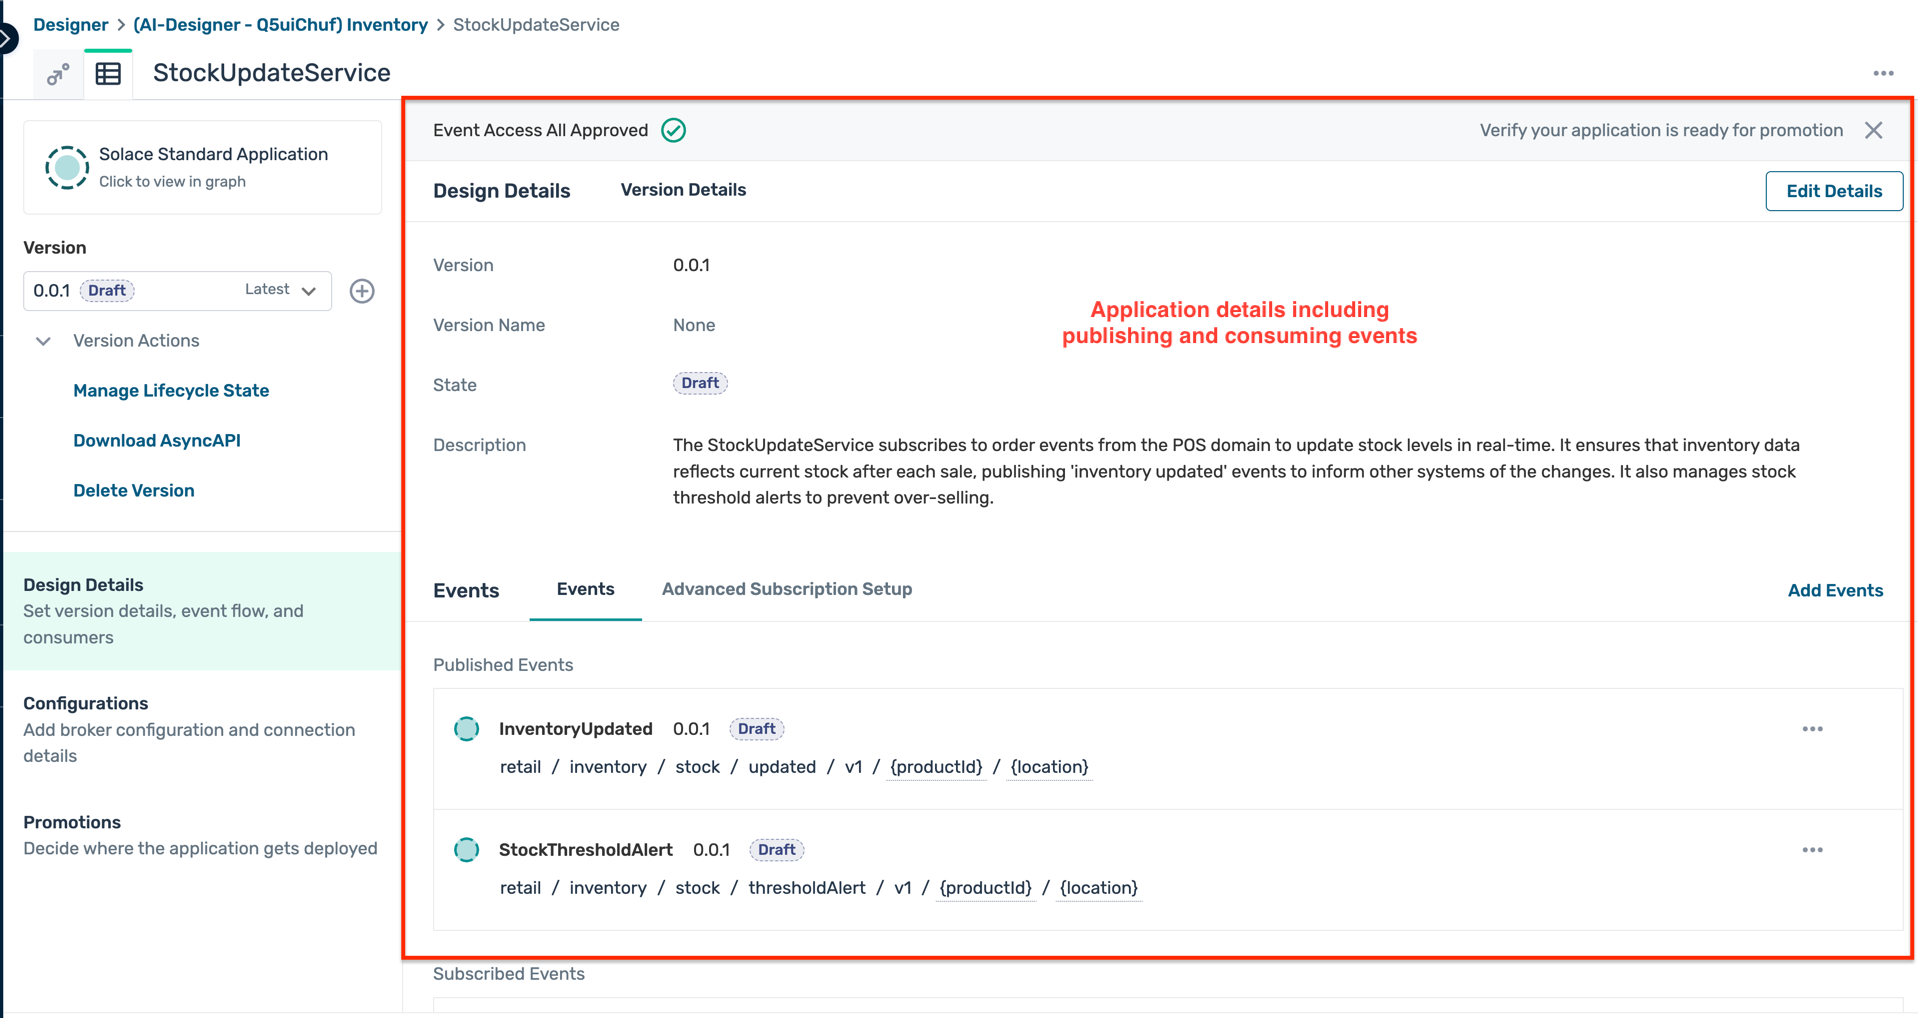Select the table list view icon
Screen dimensions: 1918x1018
(x=108, y=74)
